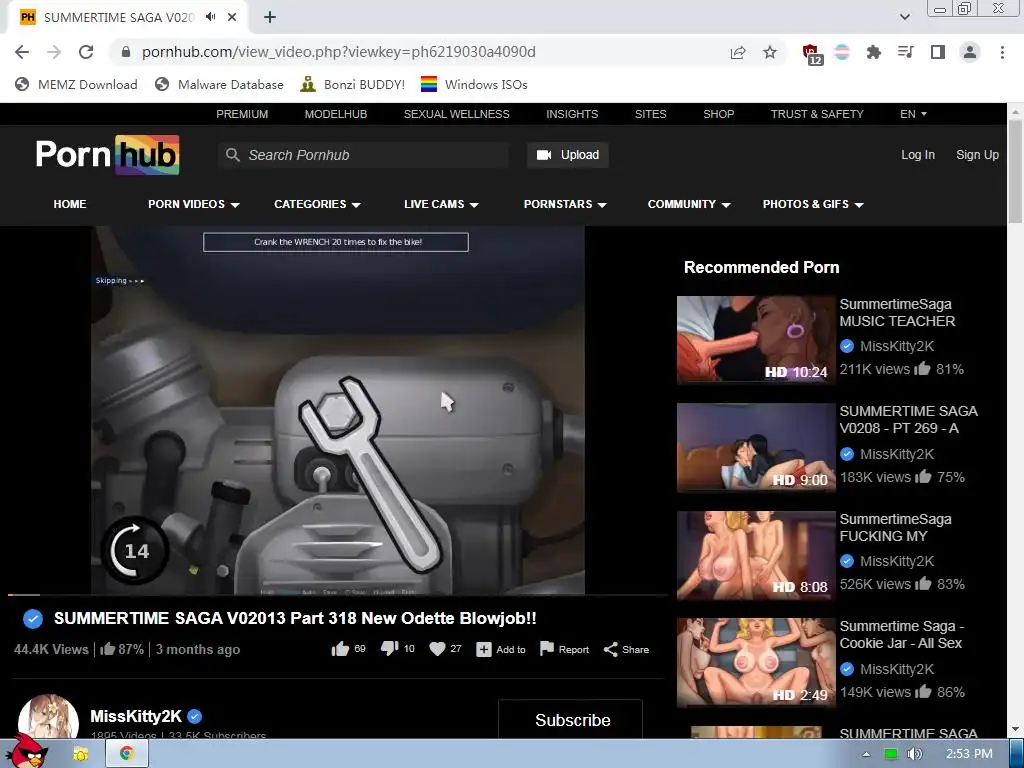The height and width of the screenshot is (768, 1024).
Task: Open the Bonzi BUDDY! bookmark
Action: 353,84
